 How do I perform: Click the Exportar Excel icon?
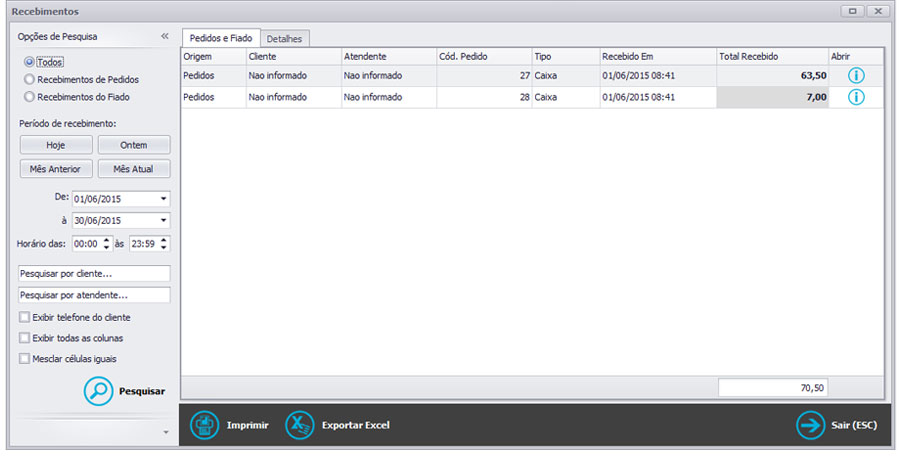tap(300, 425)
